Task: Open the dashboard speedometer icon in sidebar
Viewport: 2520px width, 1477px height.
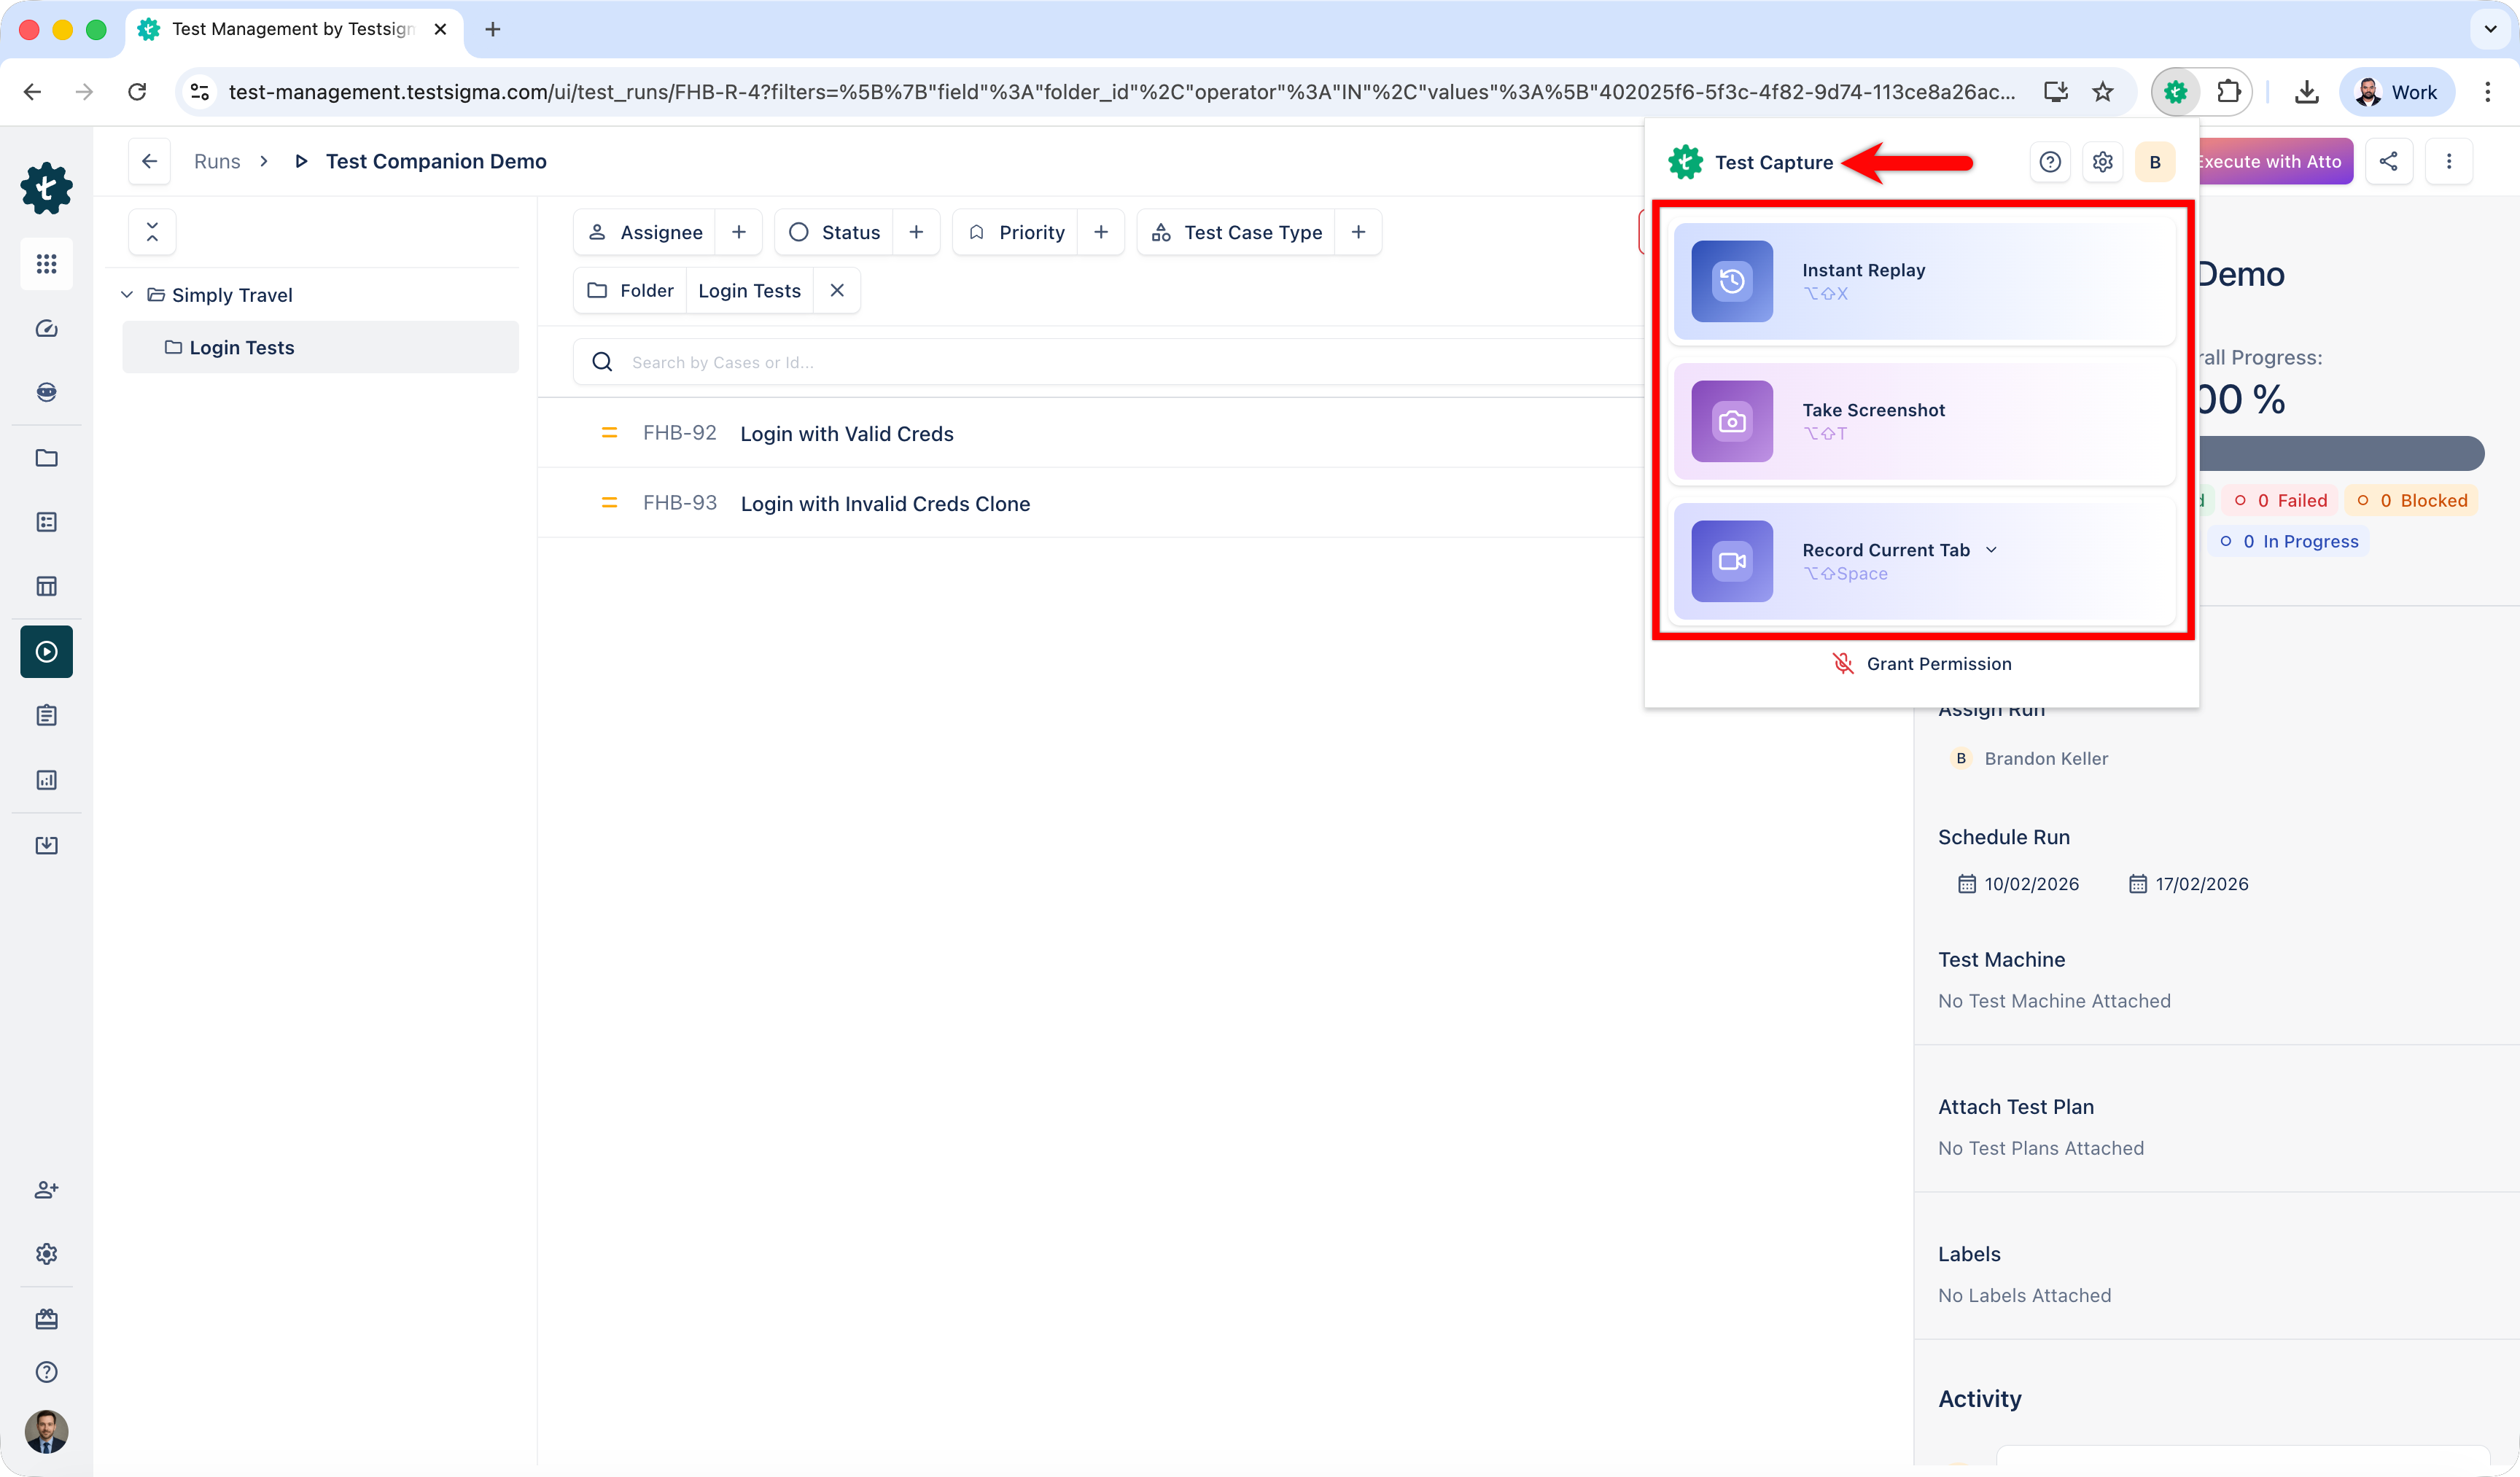Action: pyautogui.click(x=46, y=328)
